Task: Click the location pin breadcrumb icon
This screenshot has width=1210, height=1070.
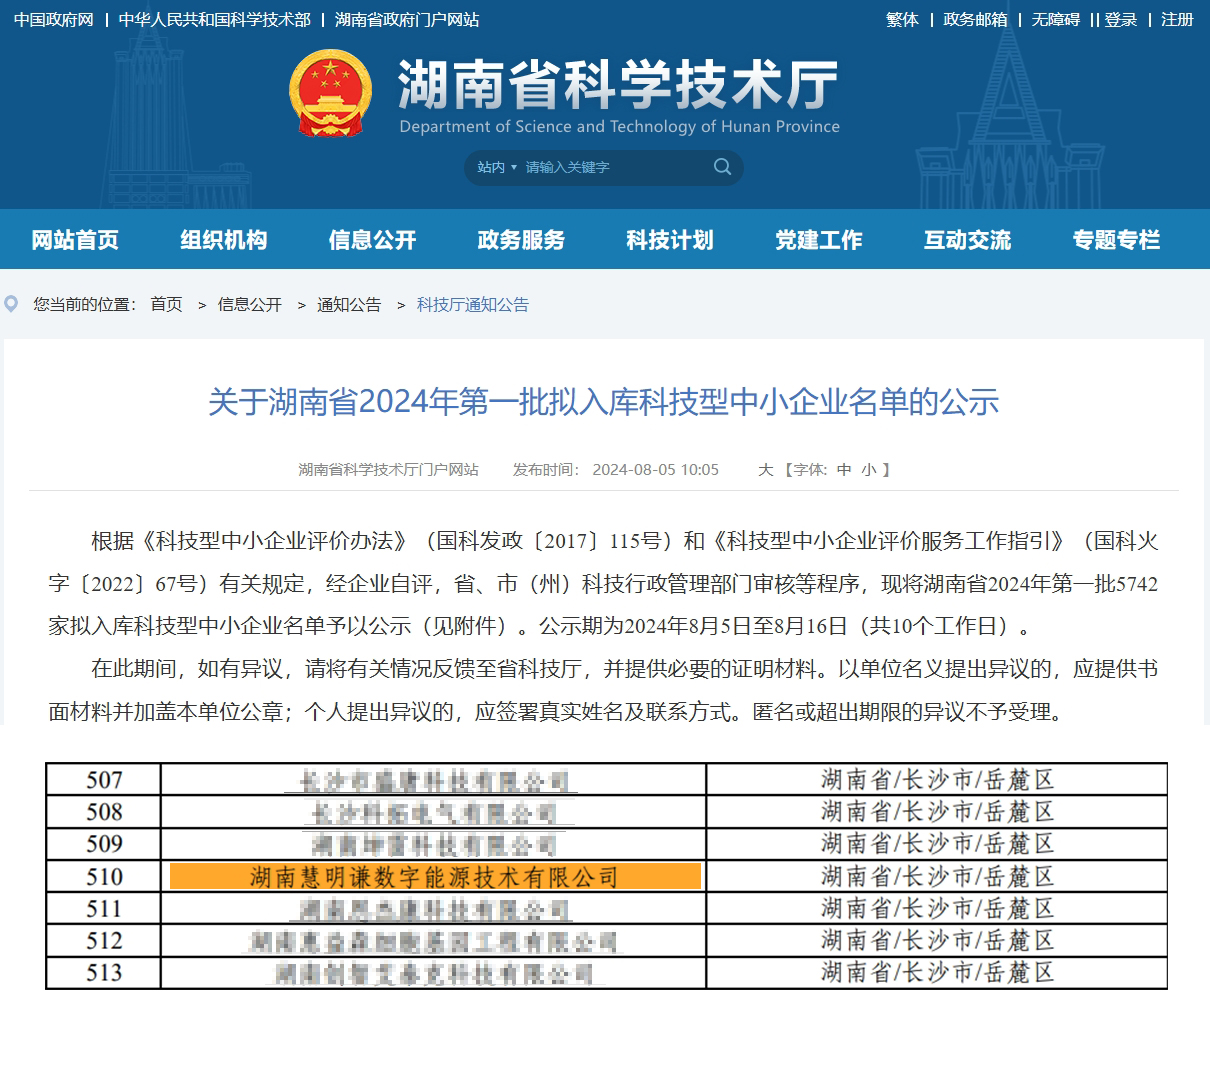Action: pyautogui.click(x=12, y=304)
